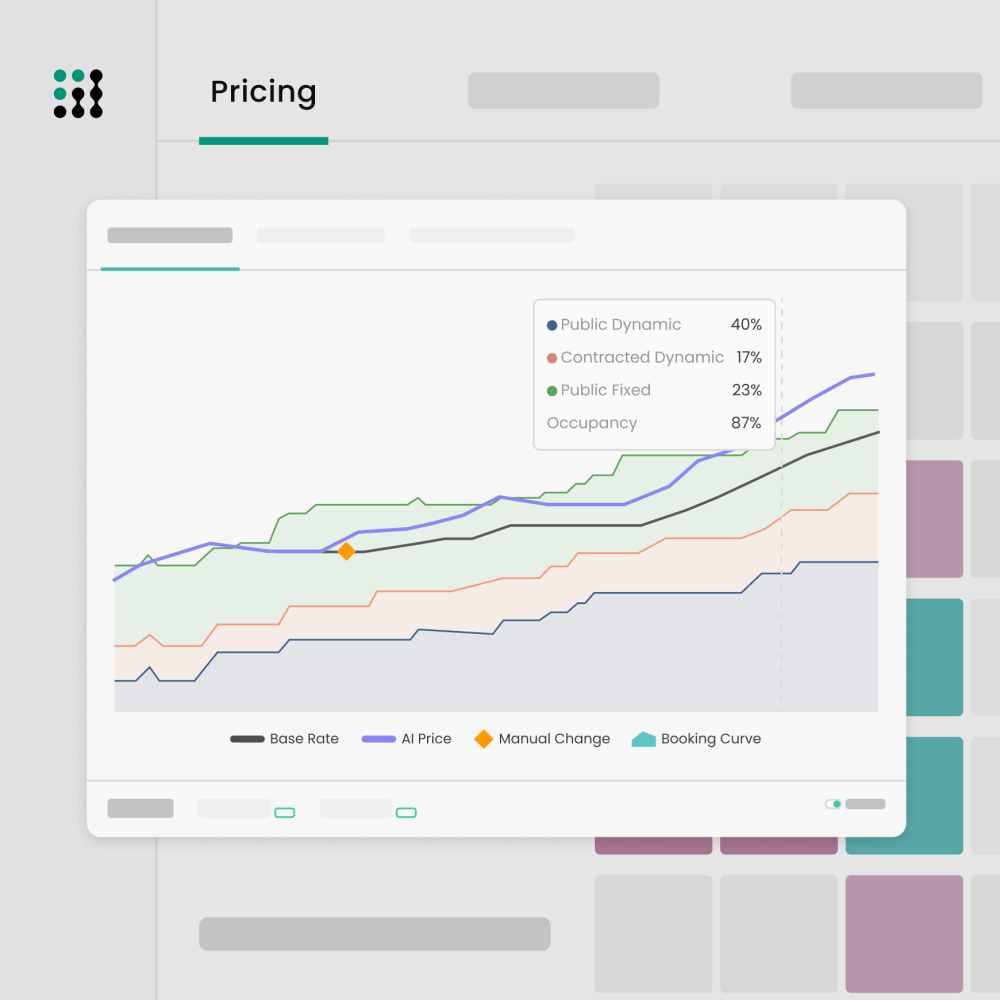Viewport: 1000px width, 1000px height.
Task: Click the Base Rate legend label
Action: tap(304, 739)
